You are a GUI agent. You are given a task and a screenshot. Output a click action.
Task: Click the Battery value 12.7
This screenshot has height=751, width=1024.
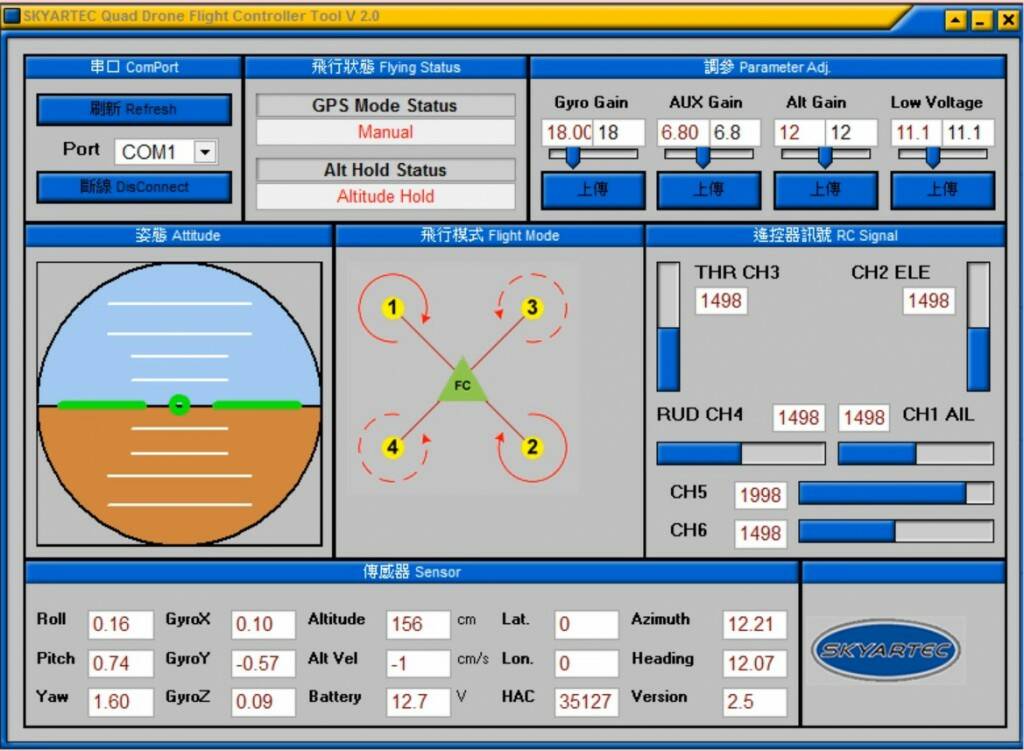[418, 702]
